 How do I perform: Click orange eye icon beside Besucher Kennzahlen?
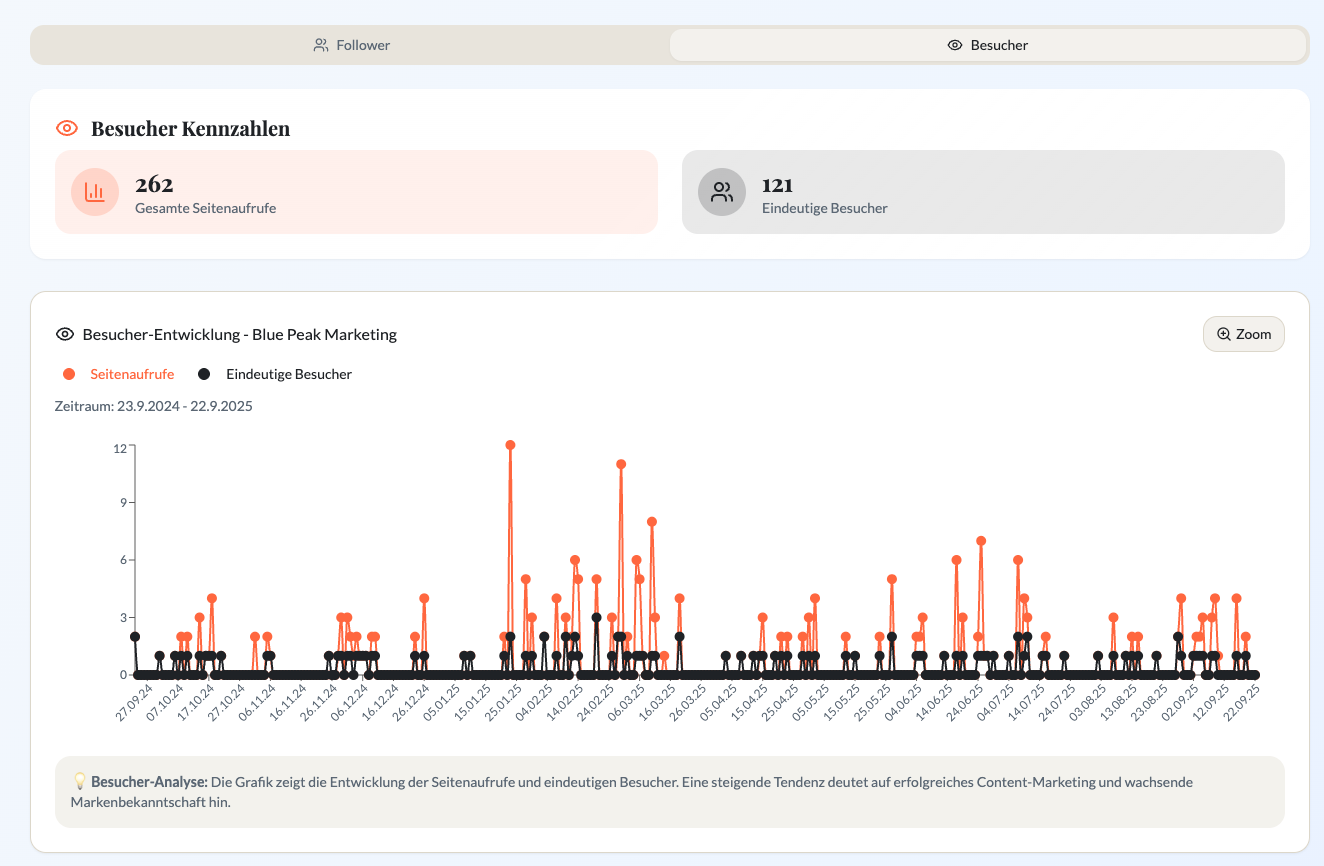pos(67,128)
